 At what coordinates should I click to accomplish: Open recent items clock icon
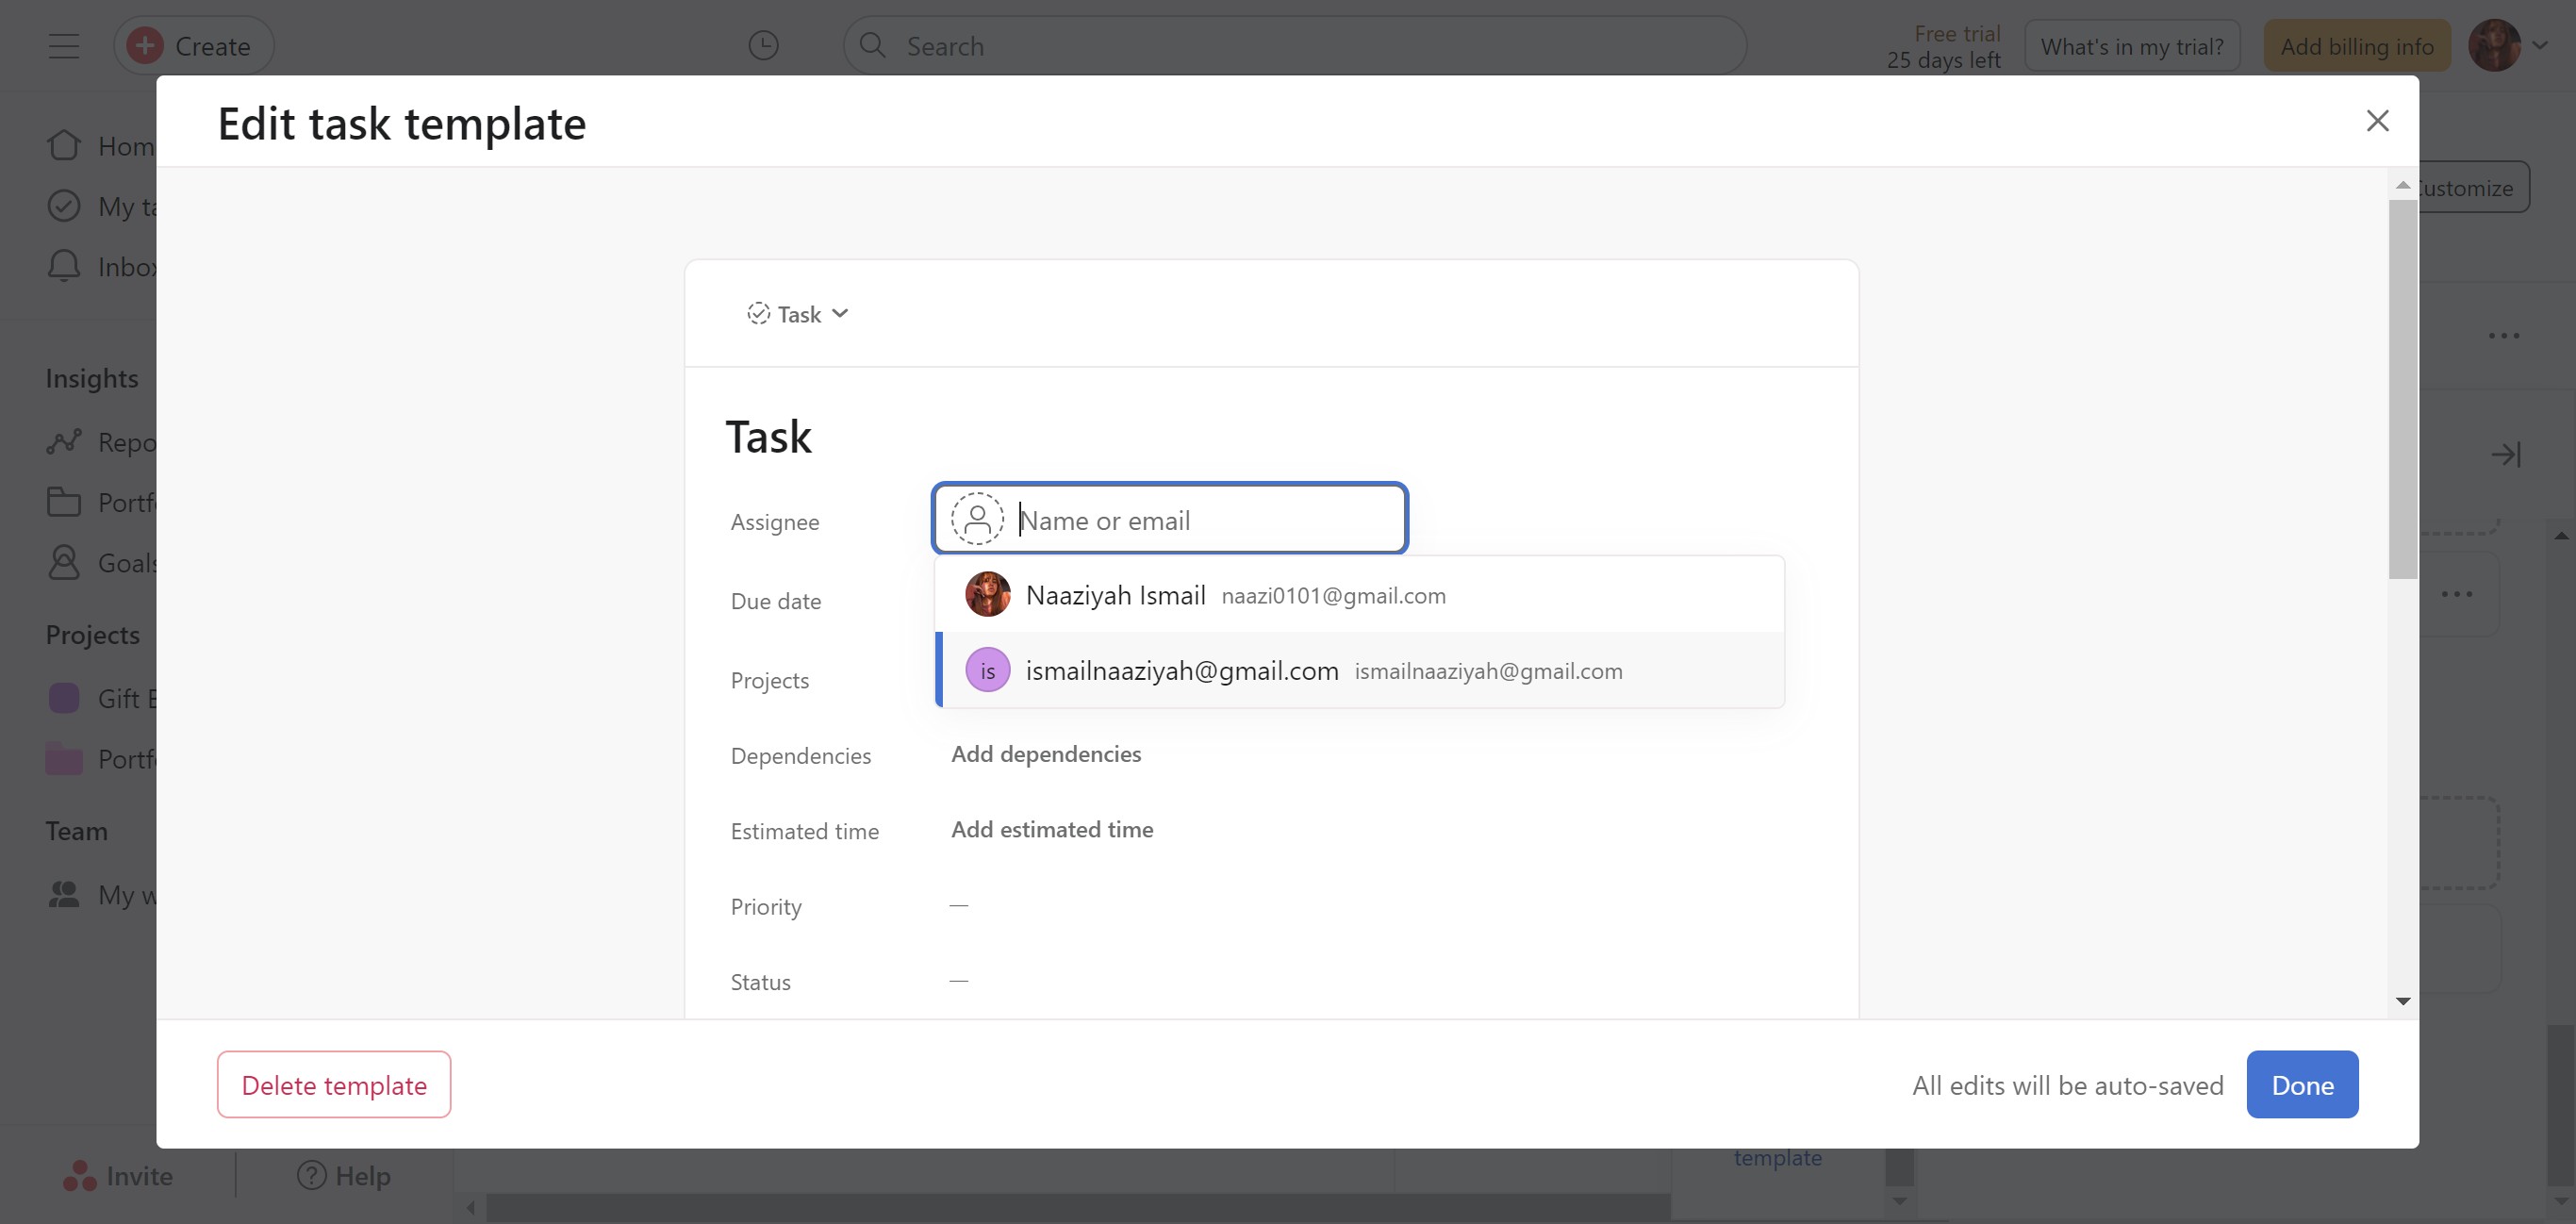763,46
